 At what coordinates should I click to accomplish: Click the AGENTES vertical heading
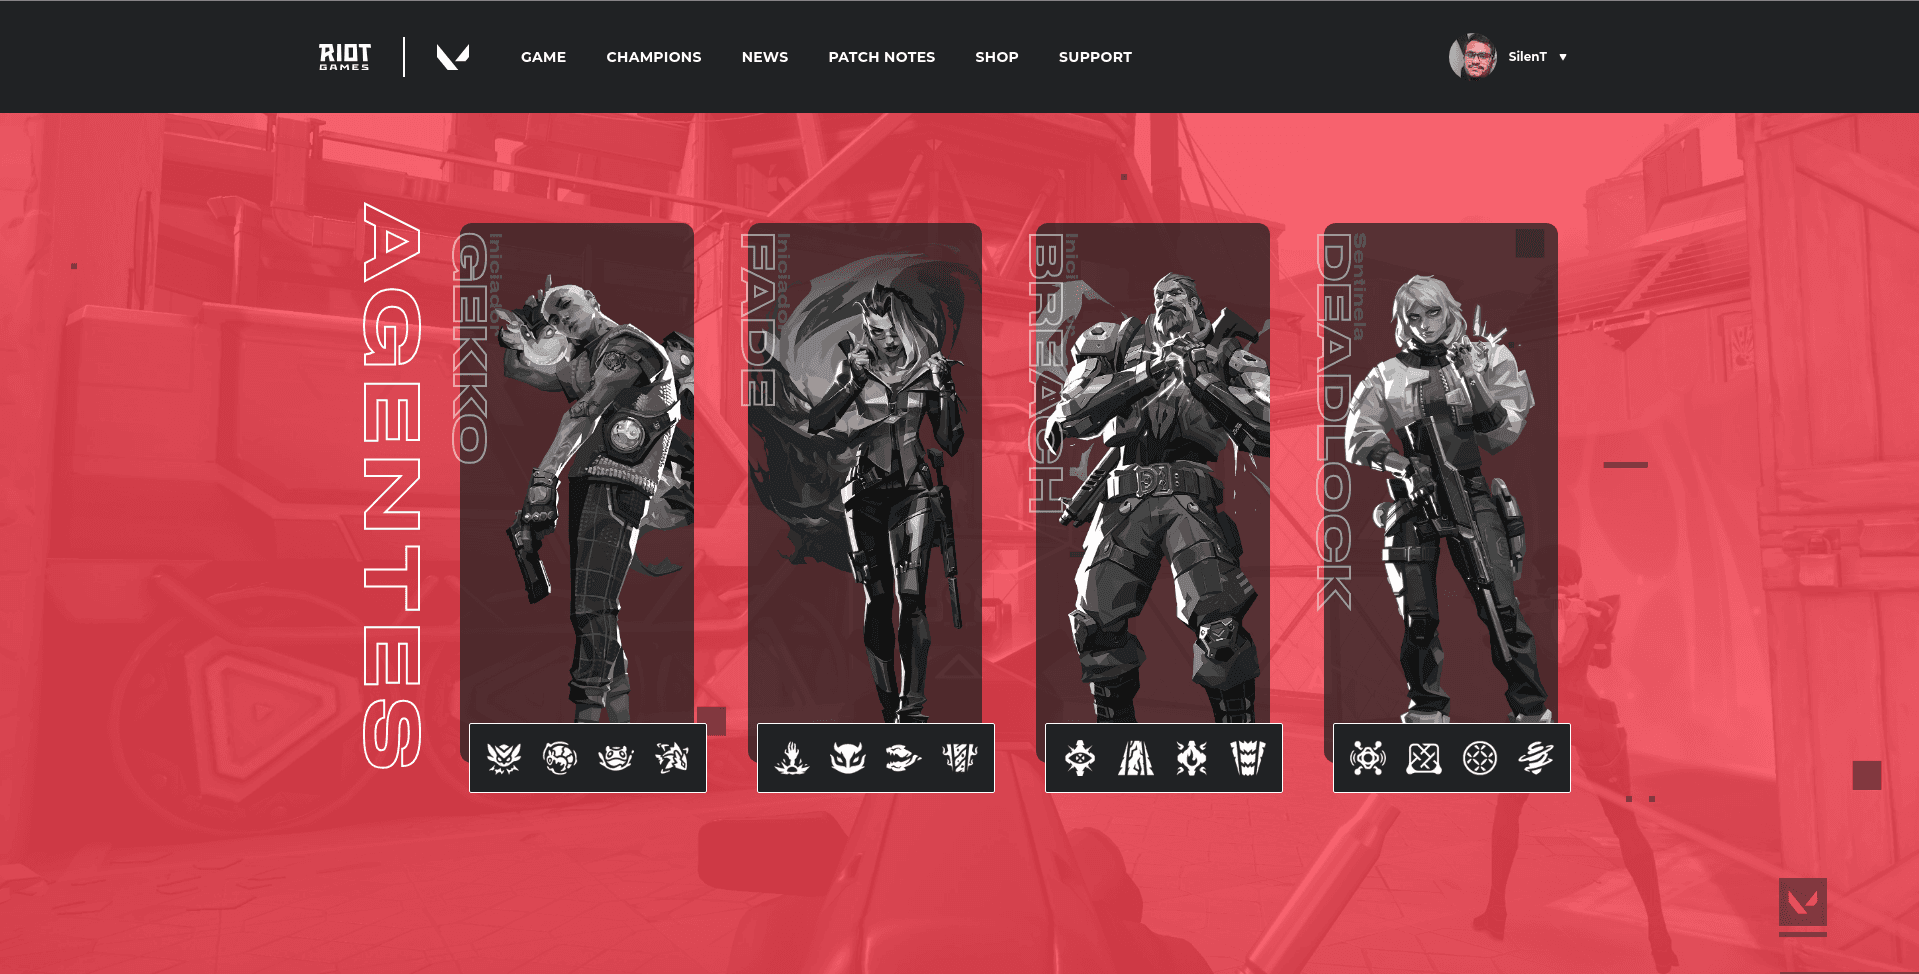tap(391, 486)
